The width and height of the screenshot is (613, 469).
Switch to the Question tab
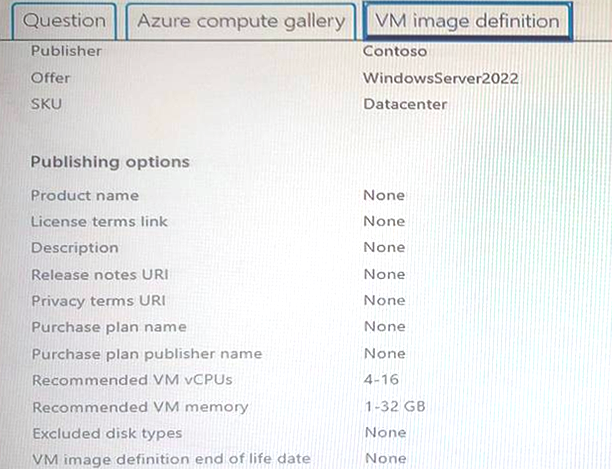[65, 21]
